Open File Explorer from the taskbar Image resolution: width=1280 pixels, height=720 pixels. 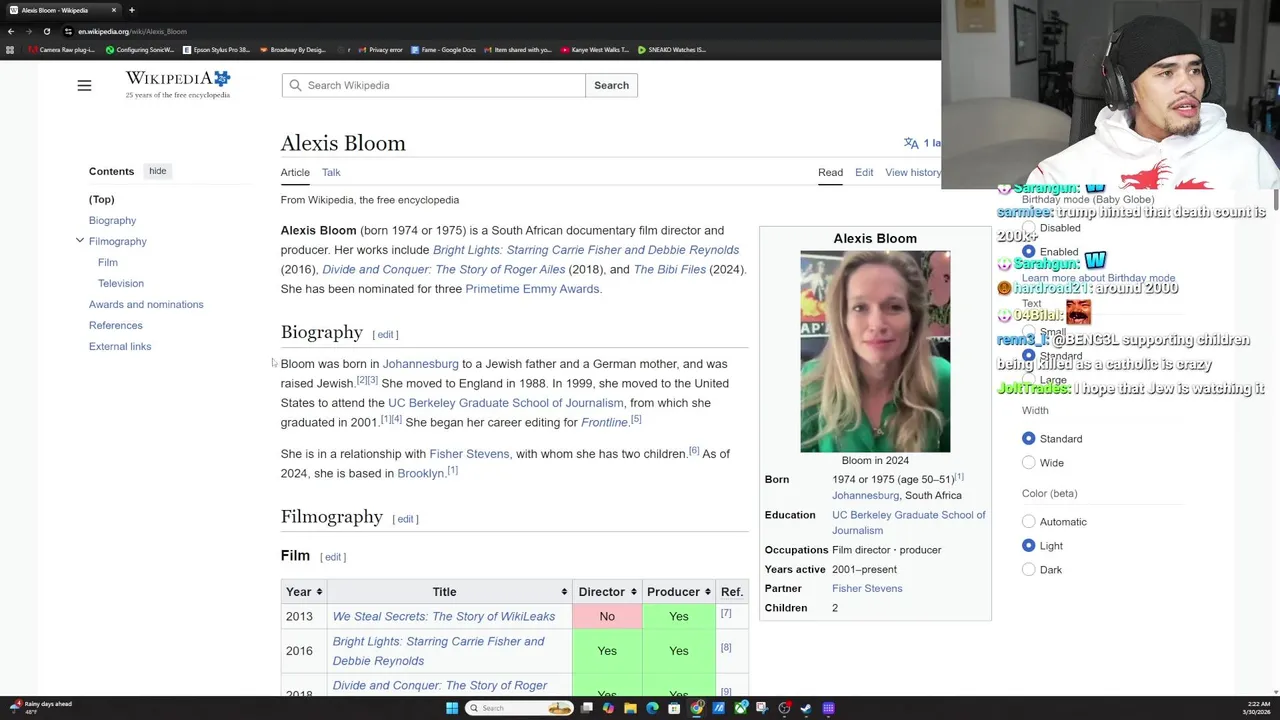pyautogui.click(x=630, y=708)
